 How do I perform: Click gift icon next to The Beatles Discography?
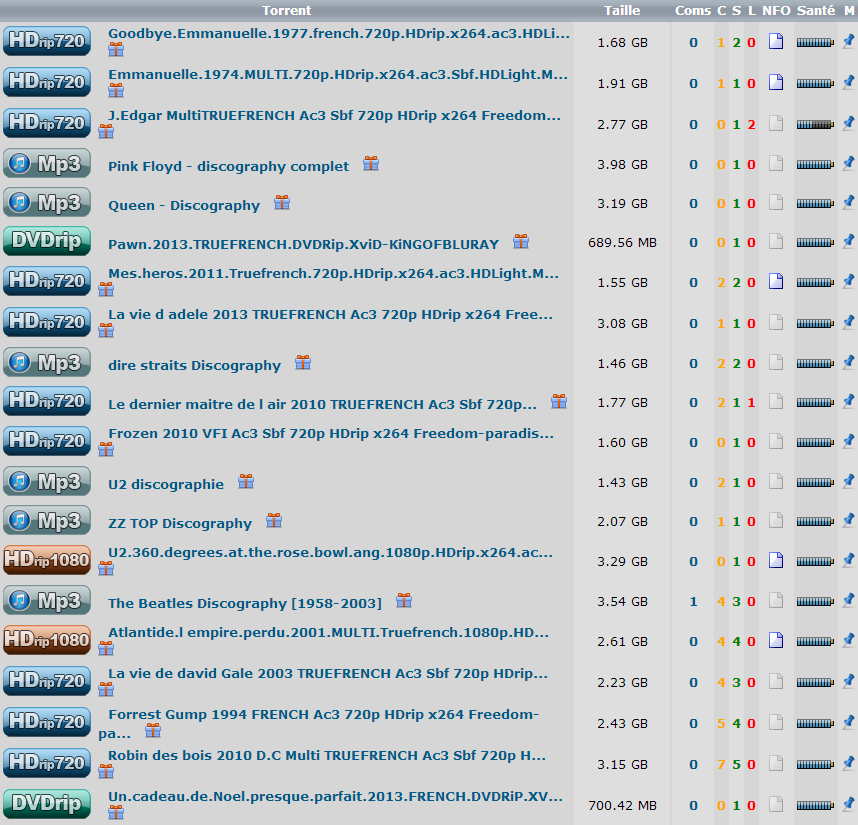pyautogui.click(x=404, y=600)
